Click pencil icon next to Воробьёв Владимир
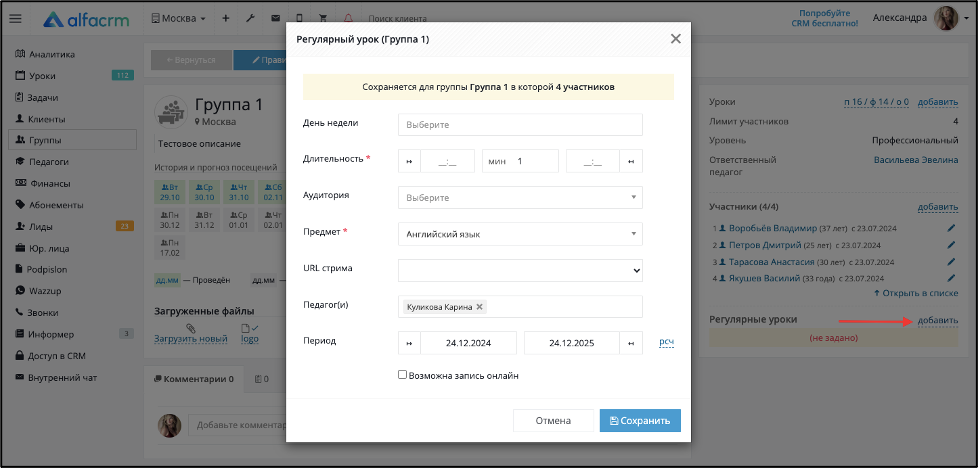979x468 pixels. click(952, 228)
